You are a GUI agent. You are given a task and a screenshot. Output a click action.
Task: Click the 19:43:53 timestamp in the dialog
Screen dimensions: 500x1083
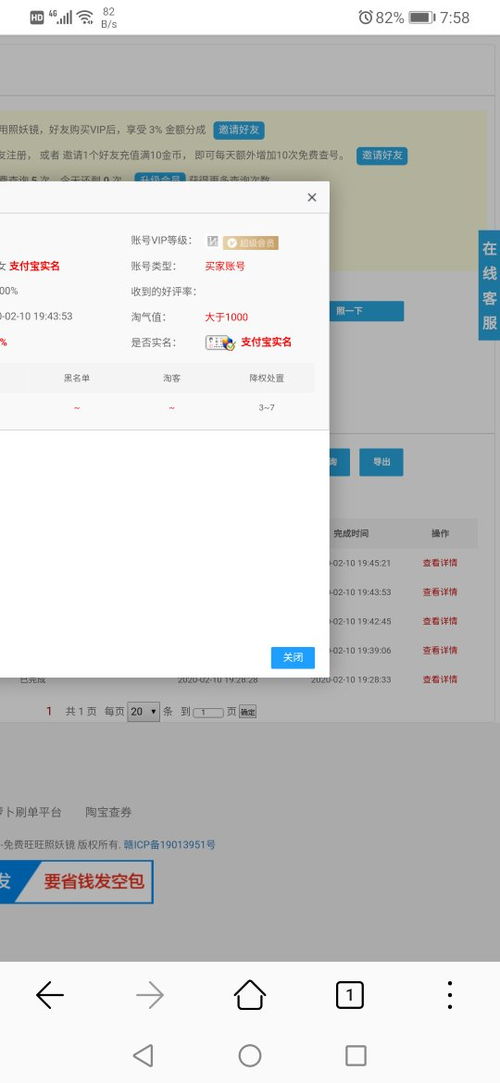[x=36, y=316]
